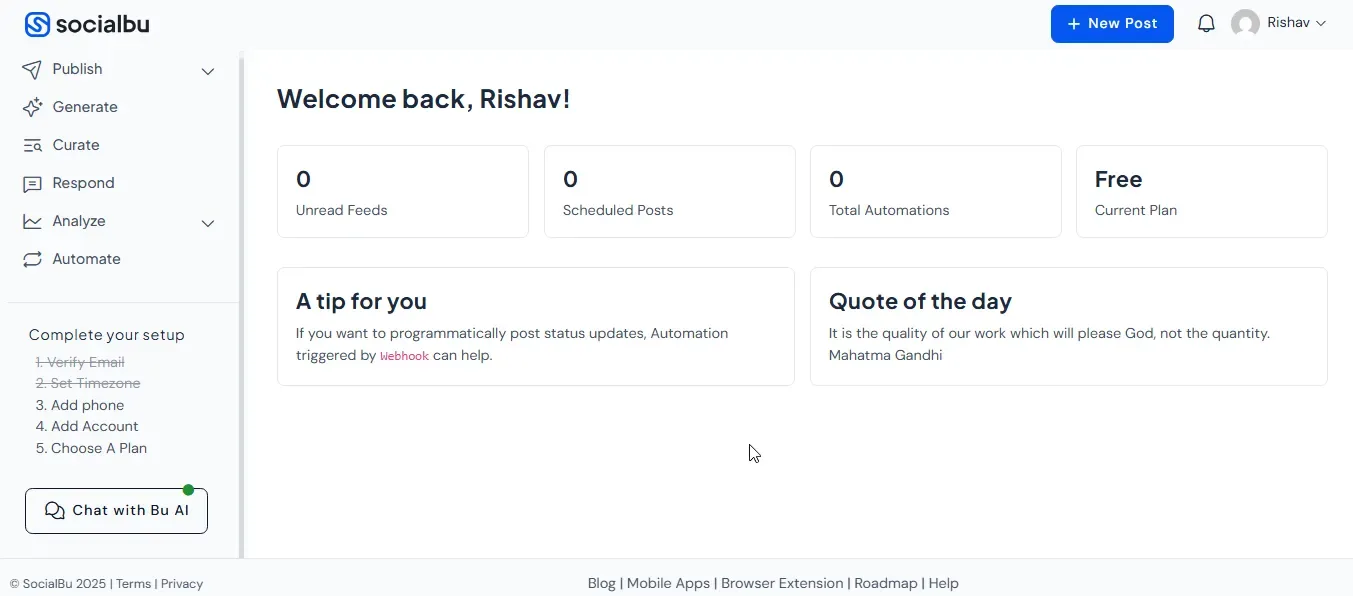Open the Add Account setup step

tap(87, 426)
